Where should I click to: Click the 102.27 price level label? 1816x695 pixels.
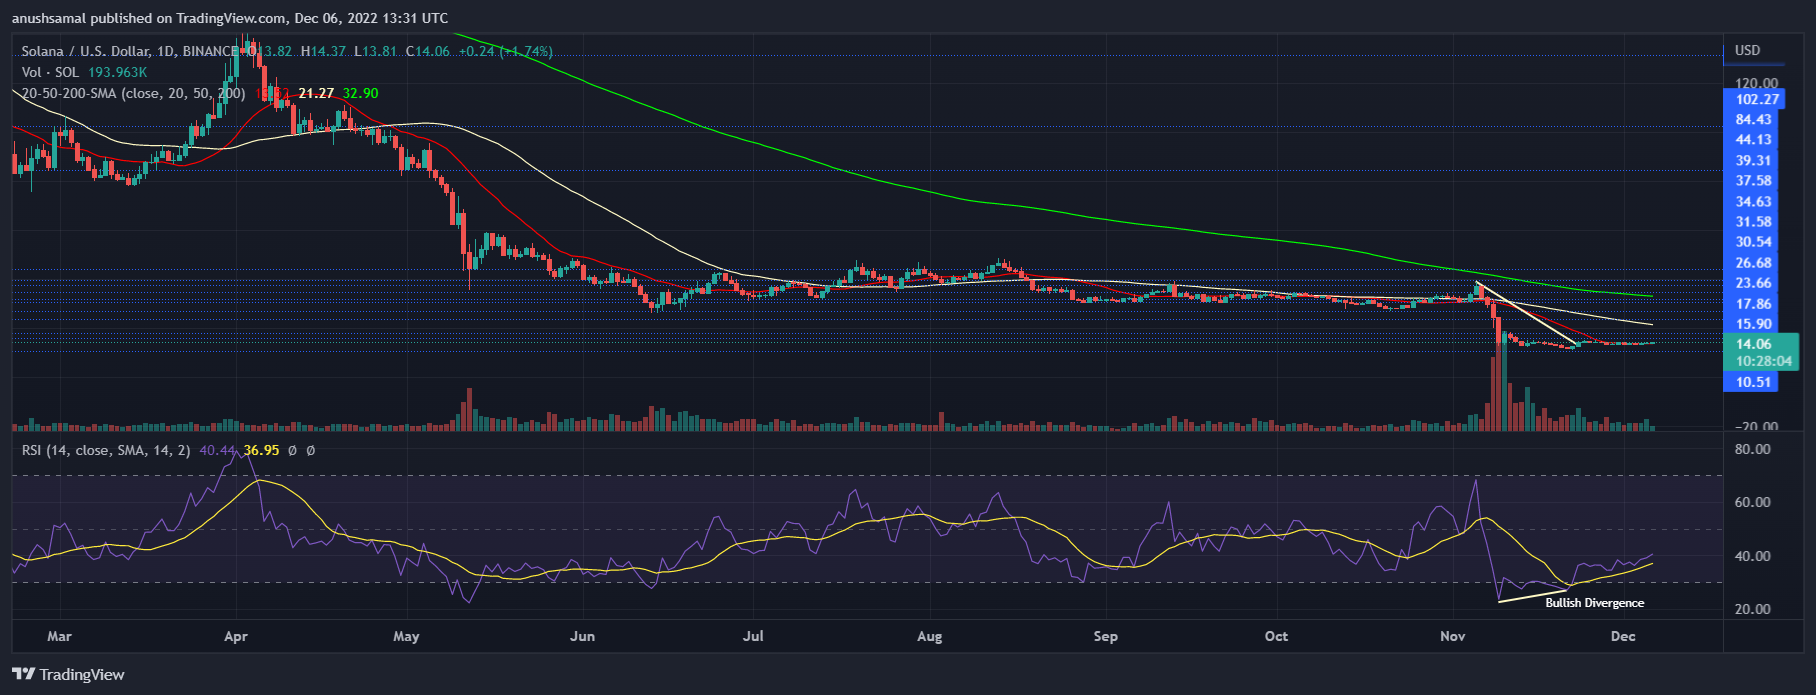(1757, 99)
